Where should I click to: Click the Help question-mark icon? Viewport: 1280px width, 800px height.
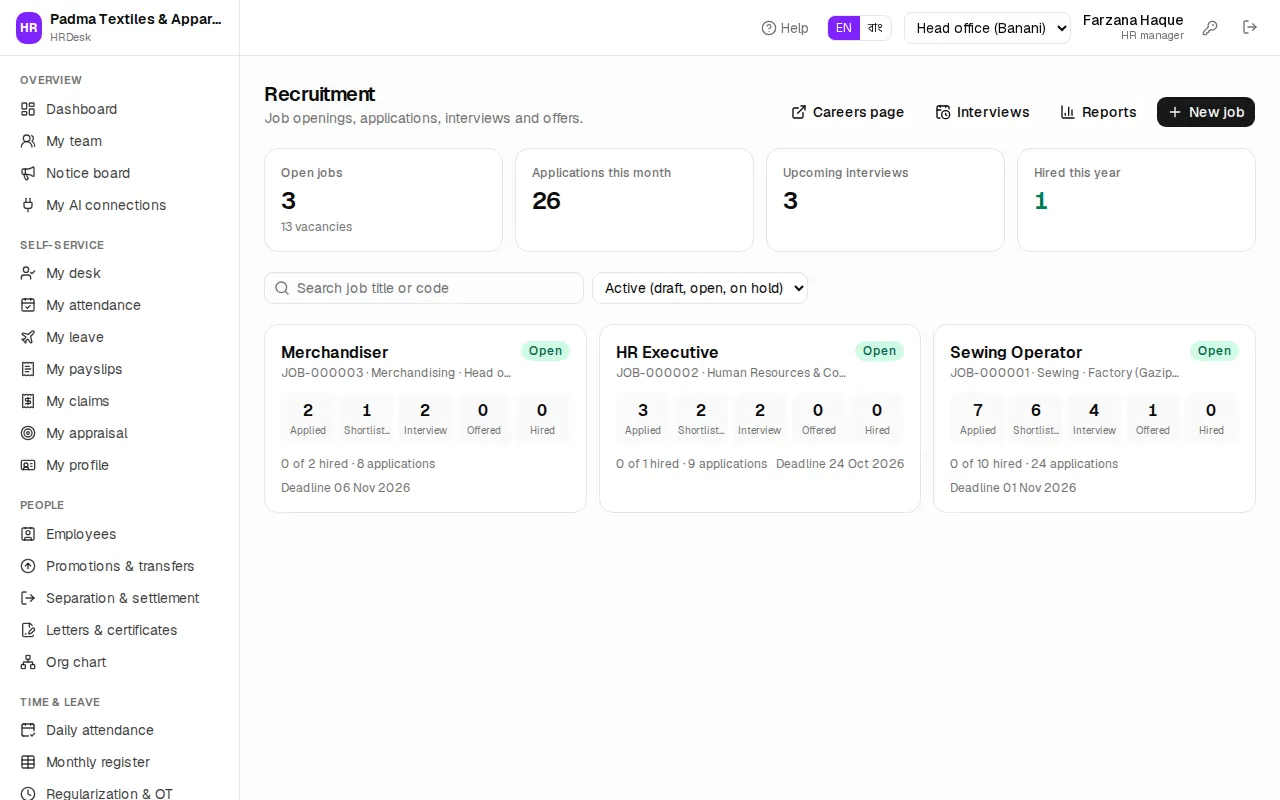[769, 28]
